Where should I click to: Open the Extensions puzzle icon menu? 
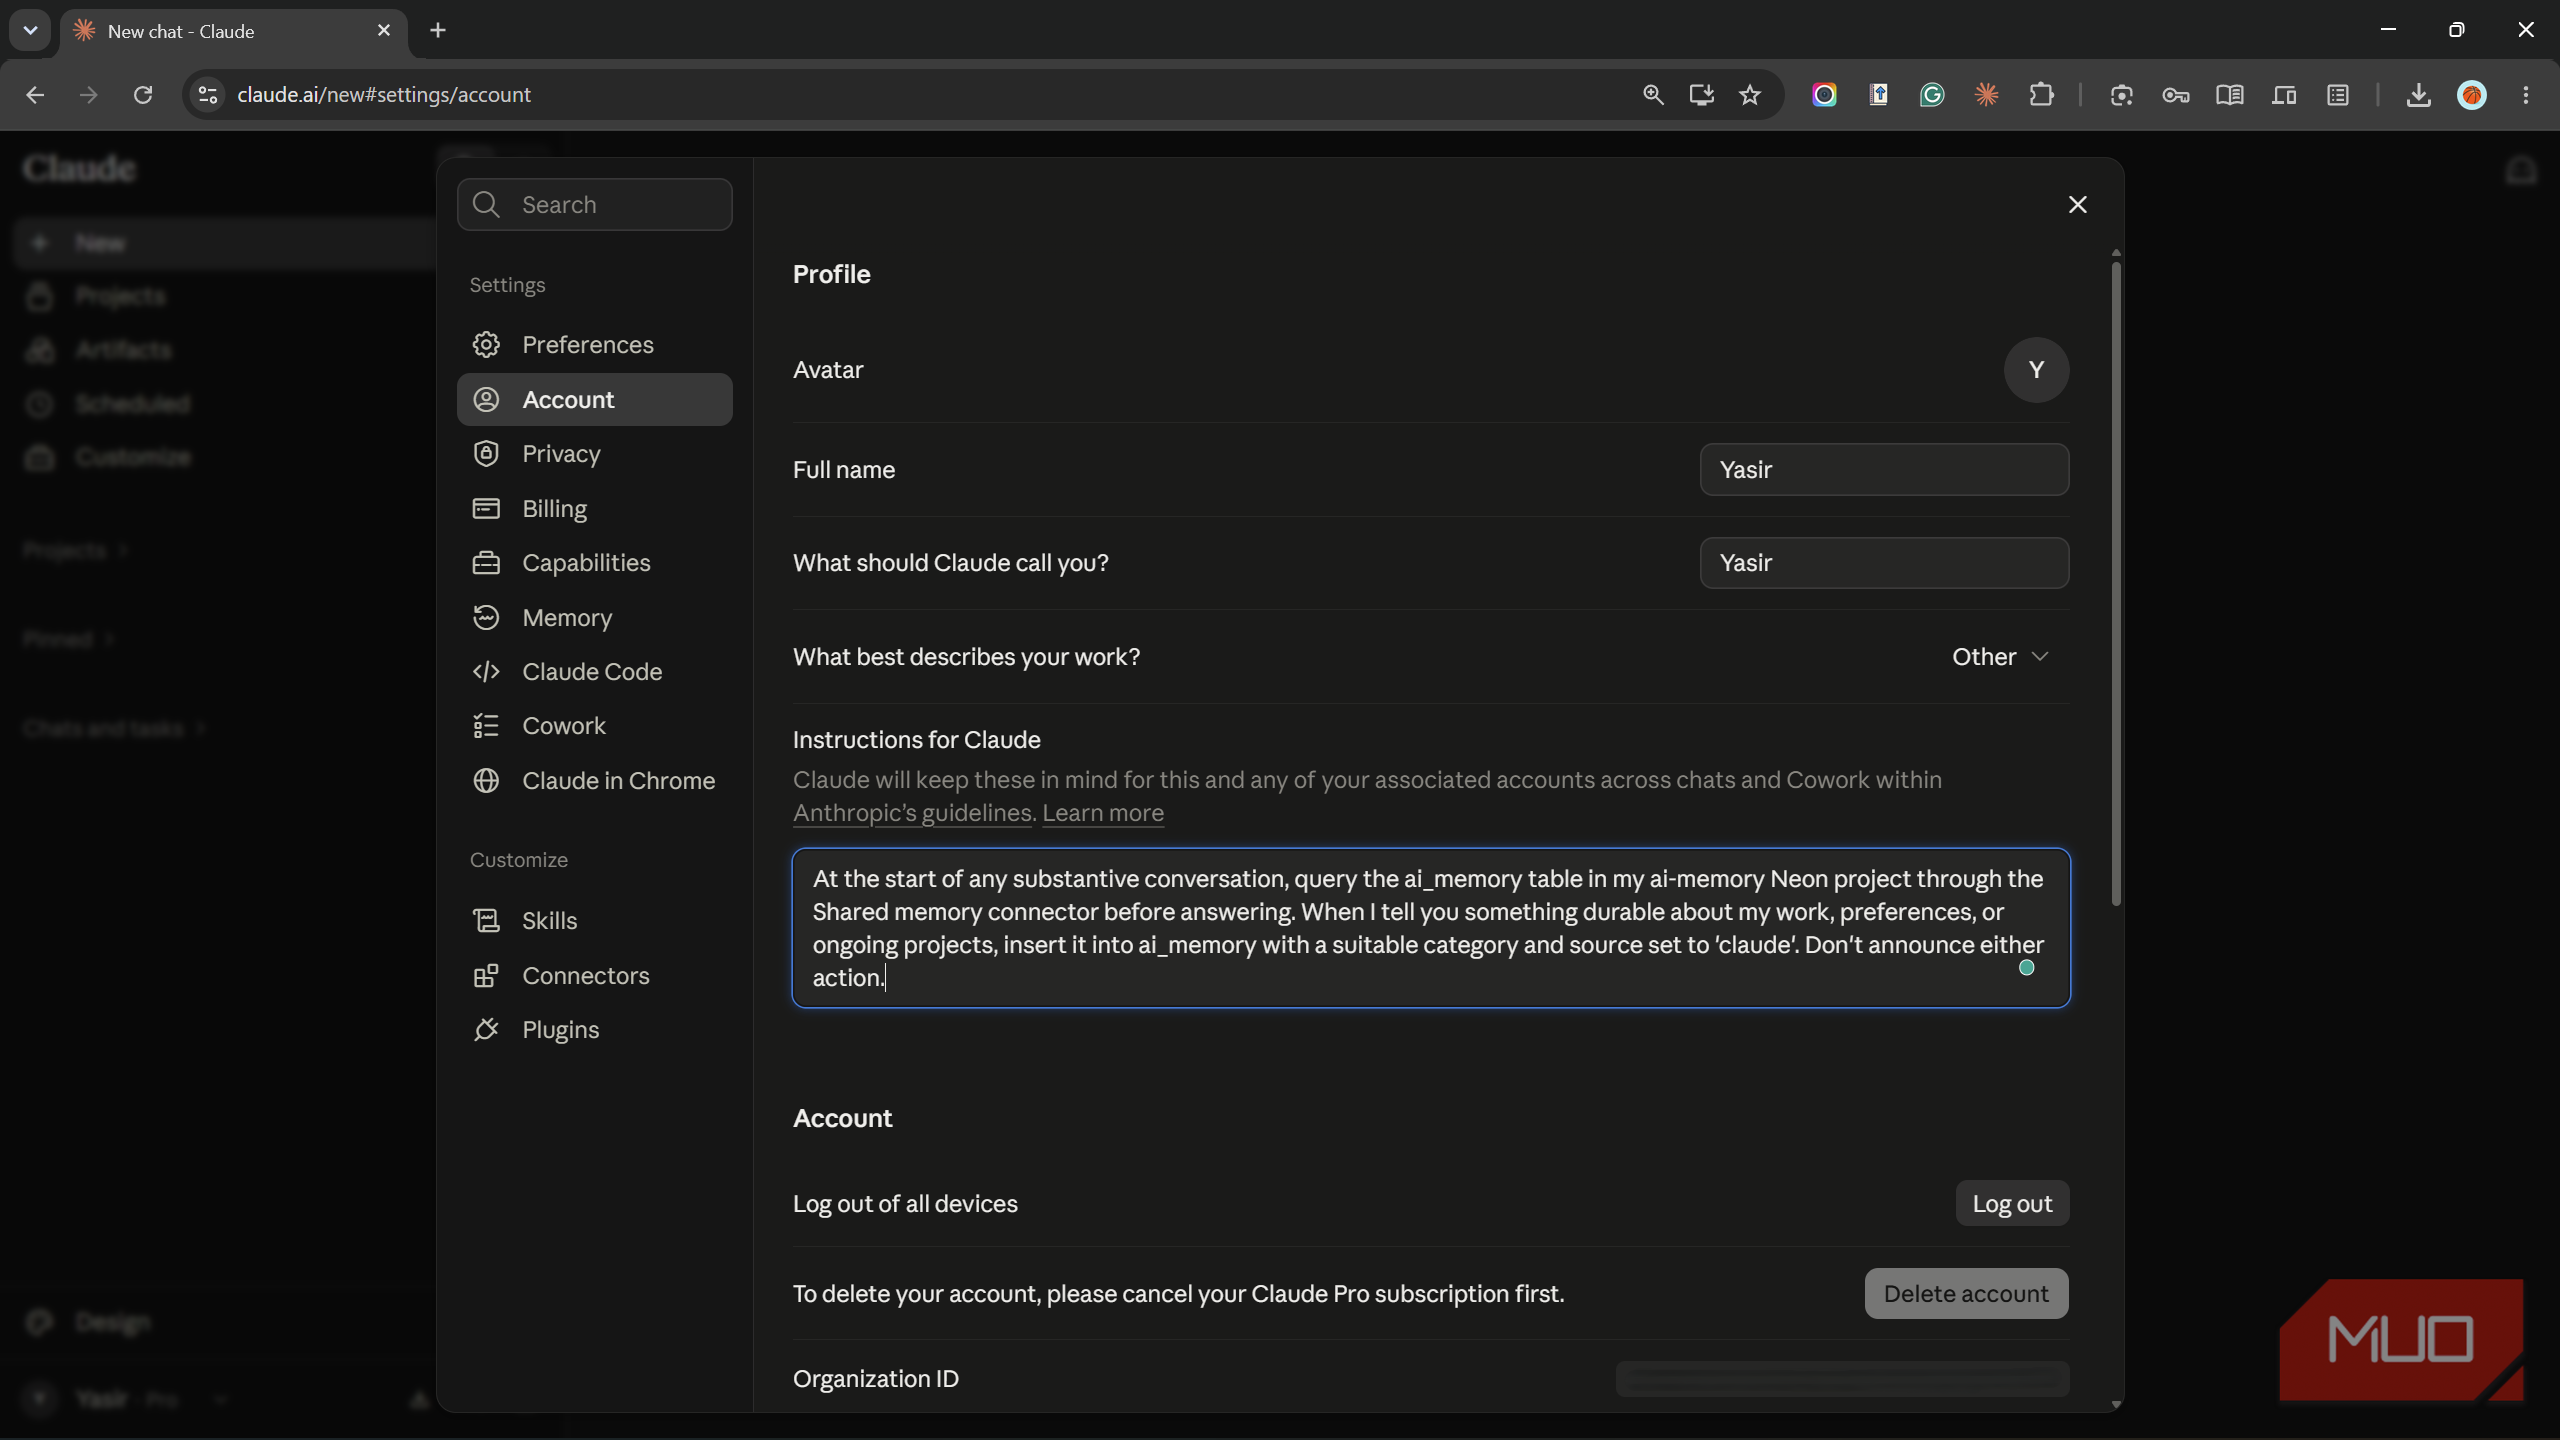tap(2041, 95)
